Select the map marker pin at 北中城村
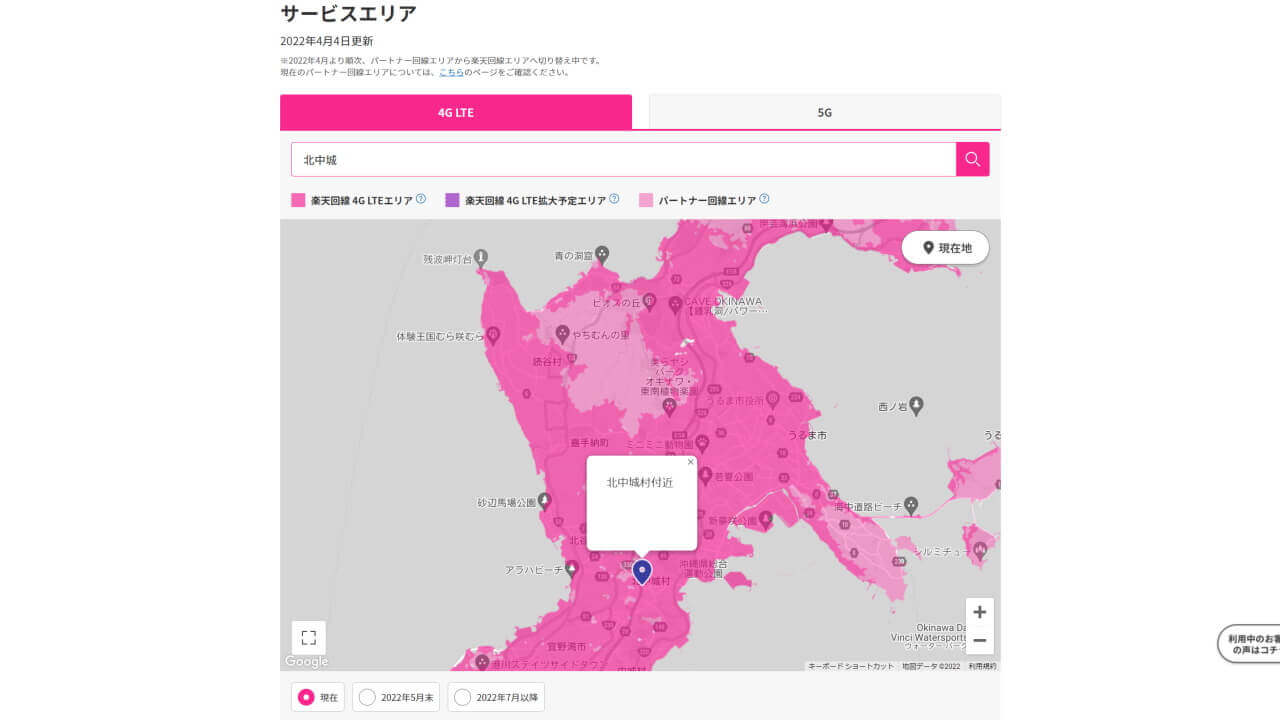Screen dimensions: 1280x720 click(641, 572)
